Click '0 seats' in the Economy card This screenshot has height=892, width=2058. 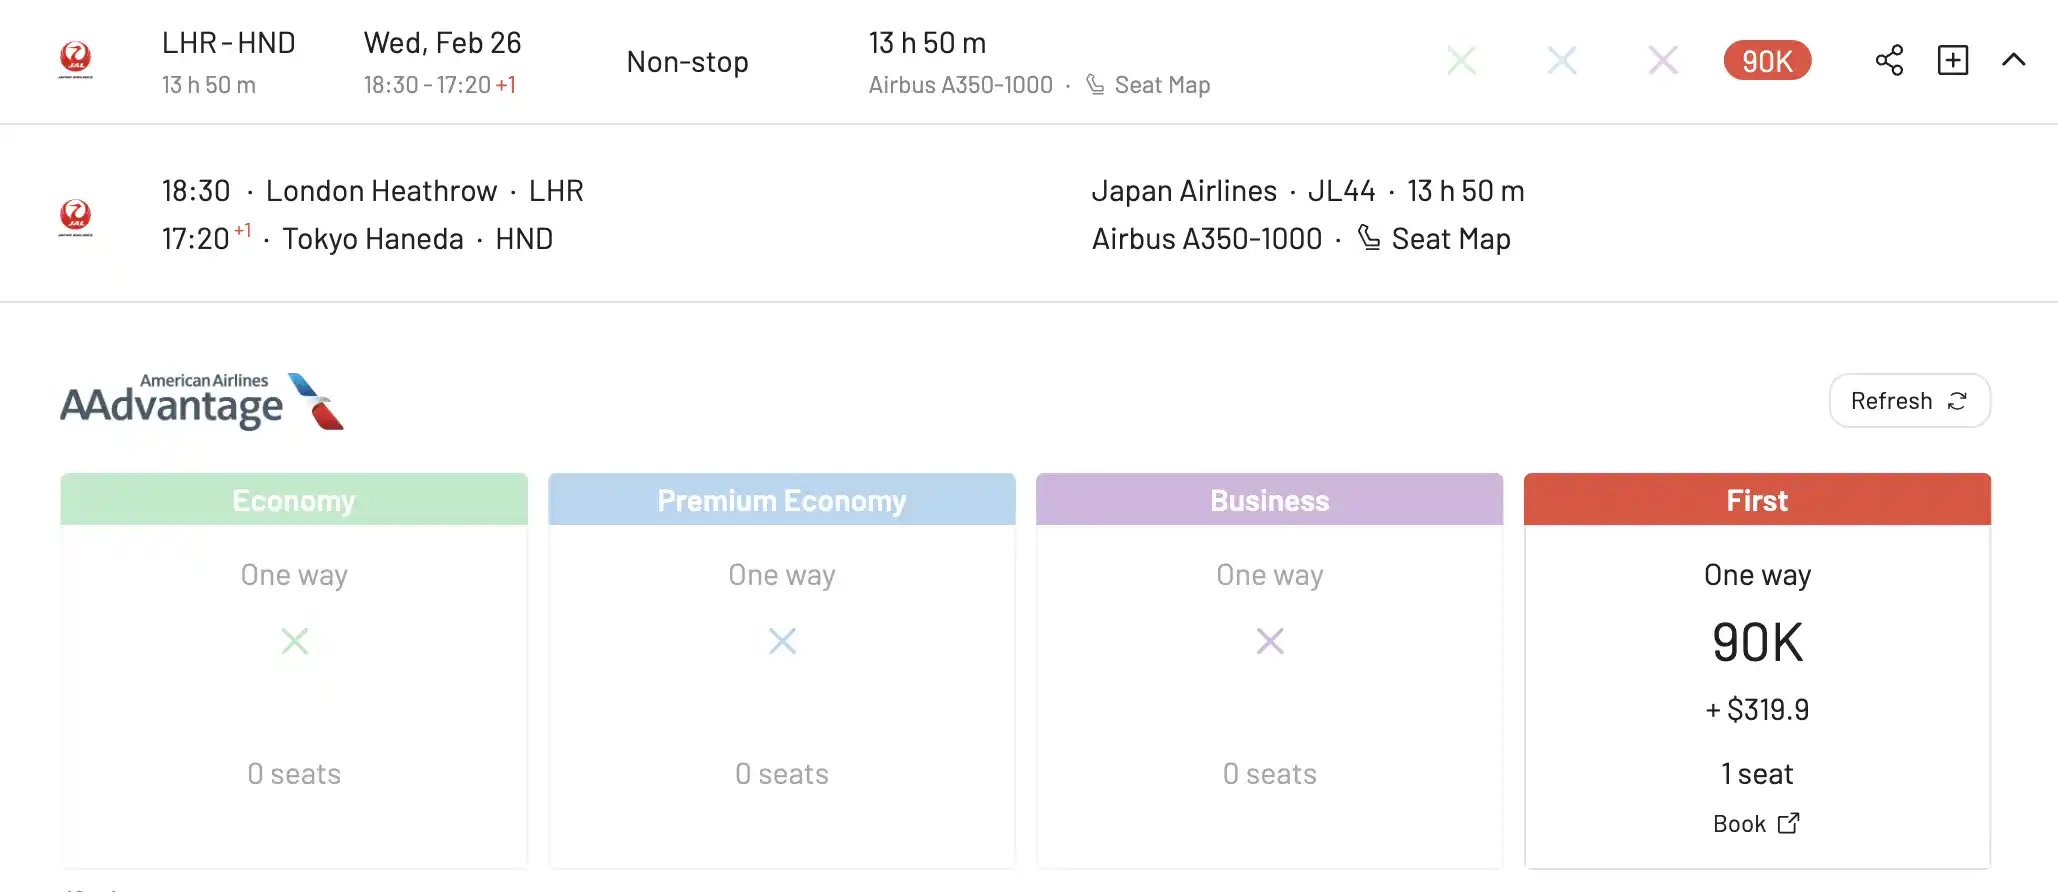click(x=294, y=774)
